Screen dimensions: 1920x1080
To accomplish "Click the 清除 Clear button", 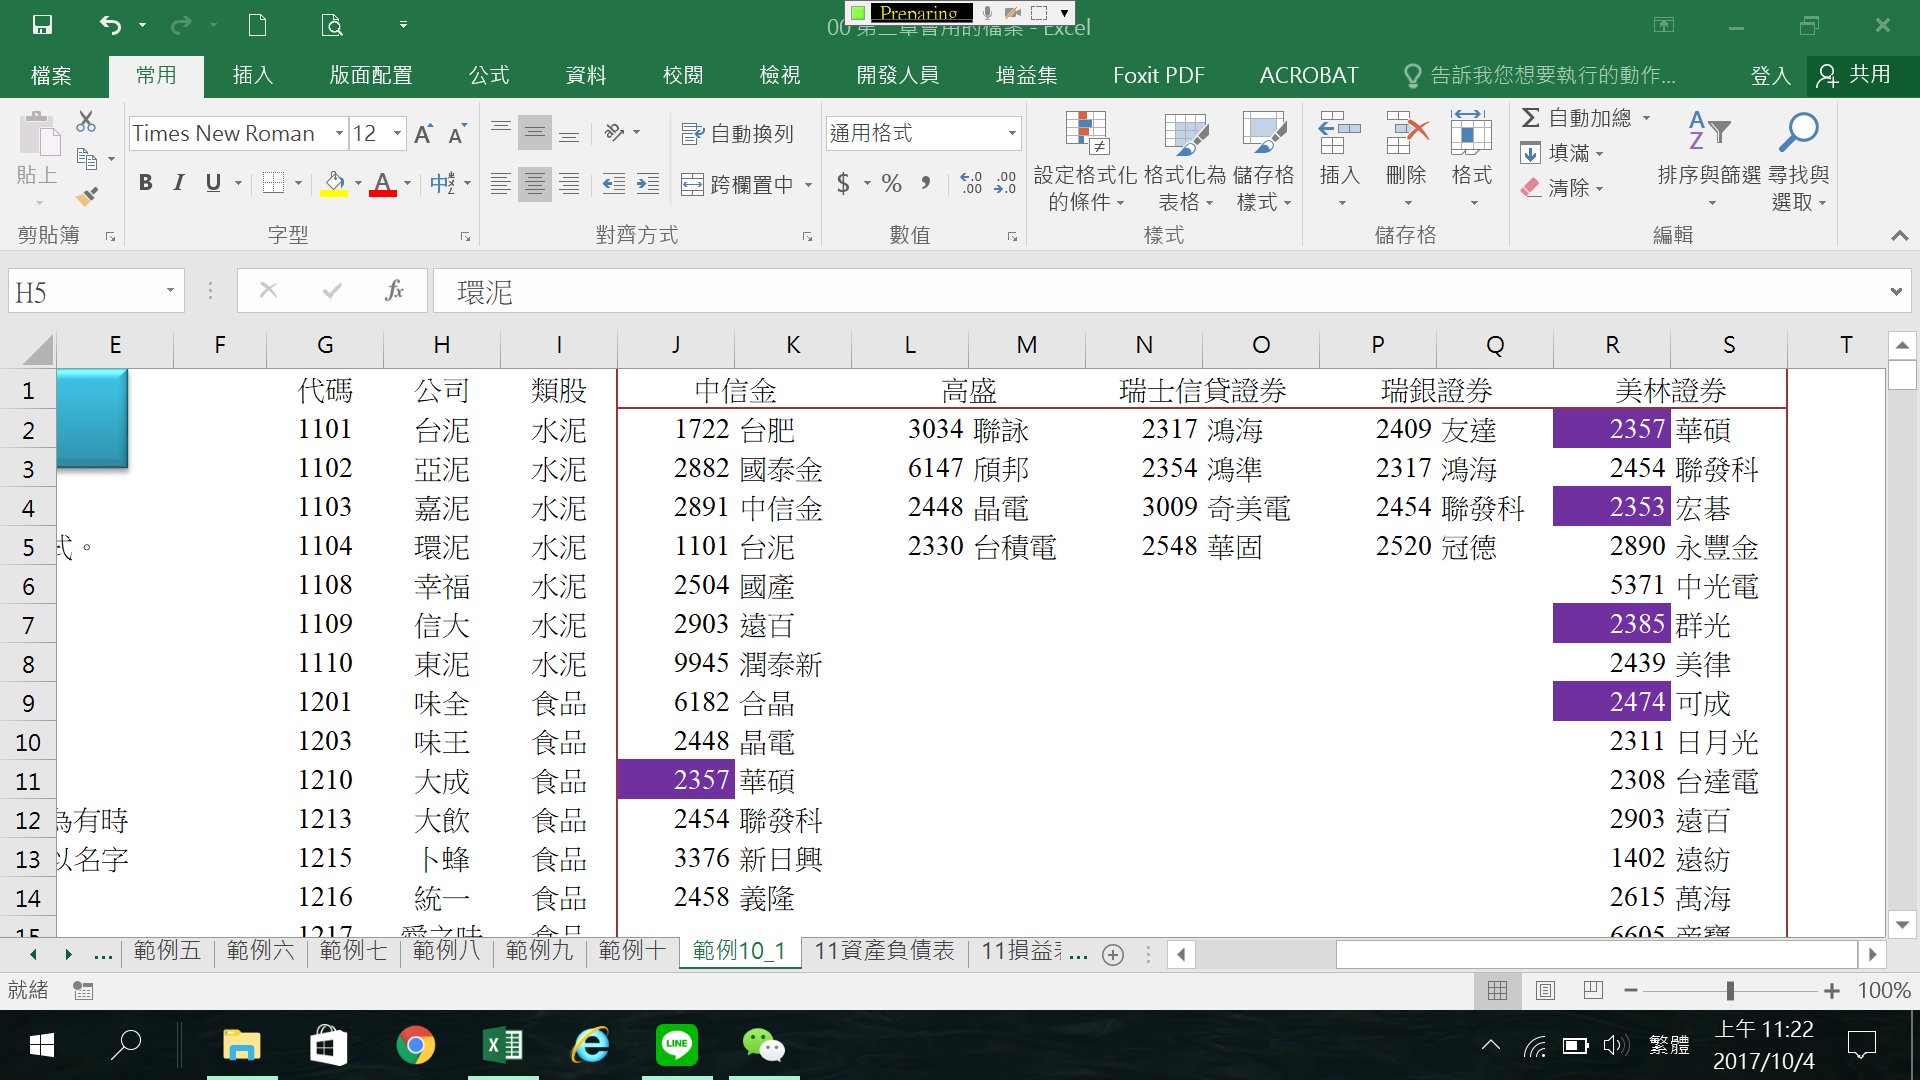I will [x=1562, y=187].
